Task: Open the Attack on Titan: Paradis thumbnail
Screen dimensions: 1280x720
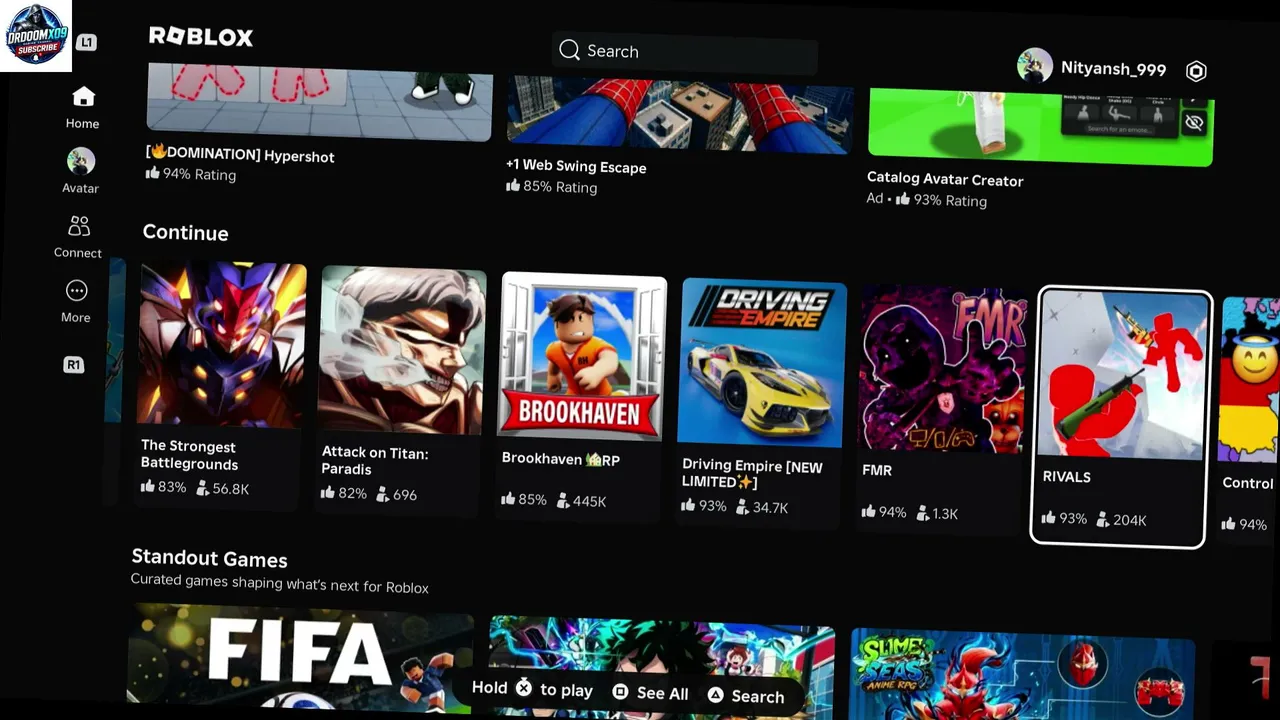Action: (402, 351)
